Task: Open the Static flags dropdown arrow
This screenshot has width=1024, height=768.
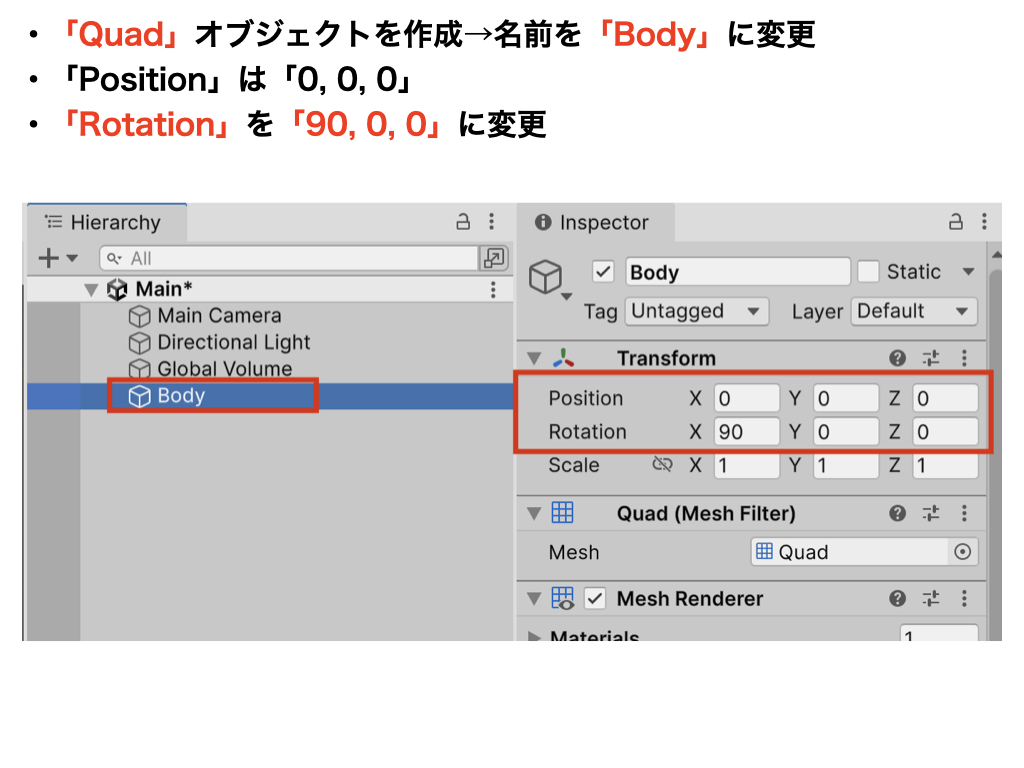Action: coord(968,271)
